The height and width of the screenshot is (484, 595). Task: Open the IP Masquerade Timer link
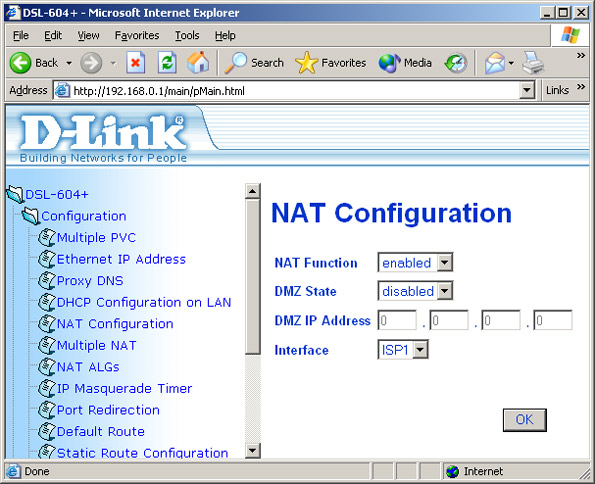pyautogui.click(x=124, y=388)
